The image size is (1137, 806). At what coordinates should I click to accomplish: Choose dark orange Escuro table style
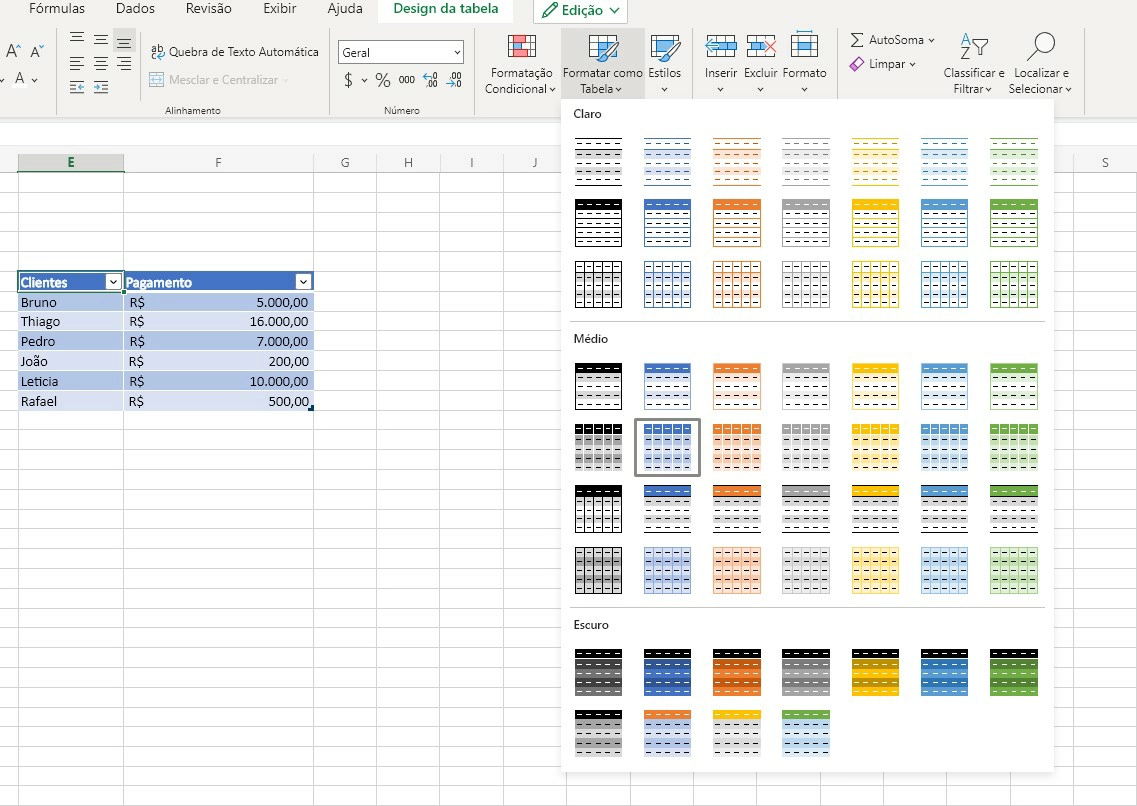click(x=737, y=673)
